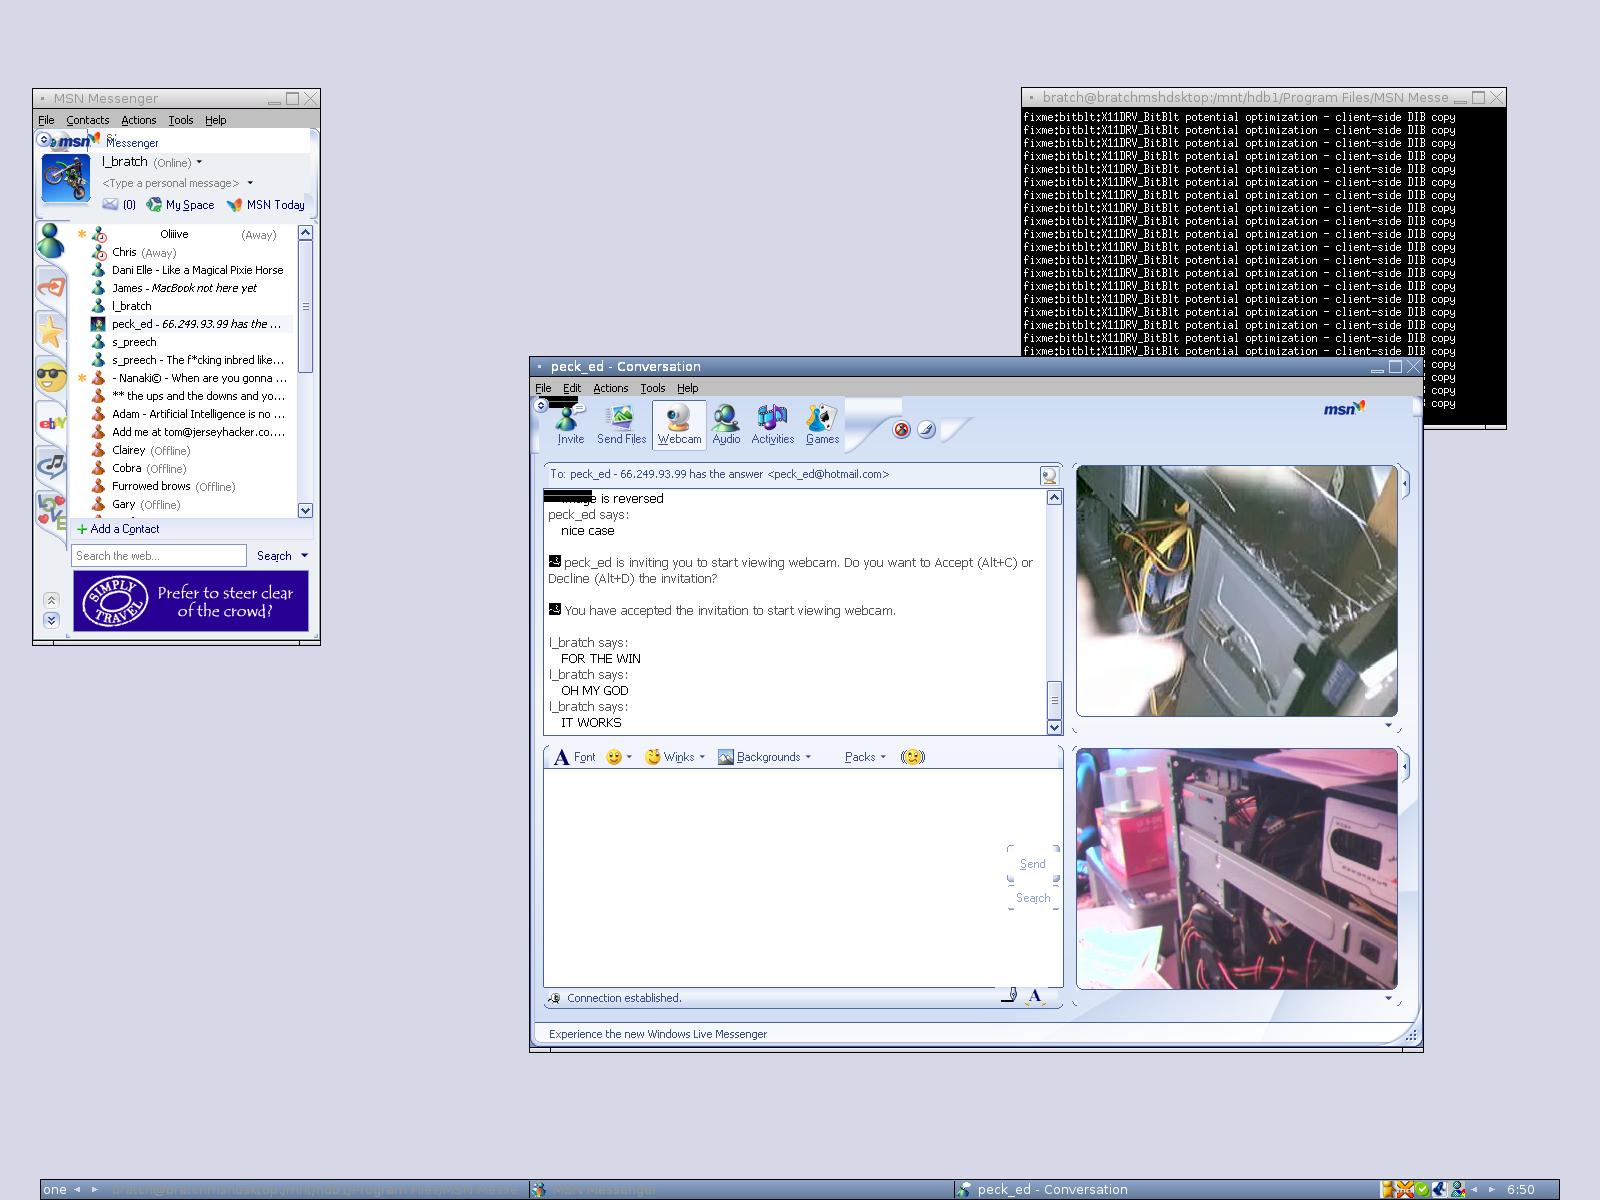Open Actions menu in Conversation window

click(x=611, y=388)
